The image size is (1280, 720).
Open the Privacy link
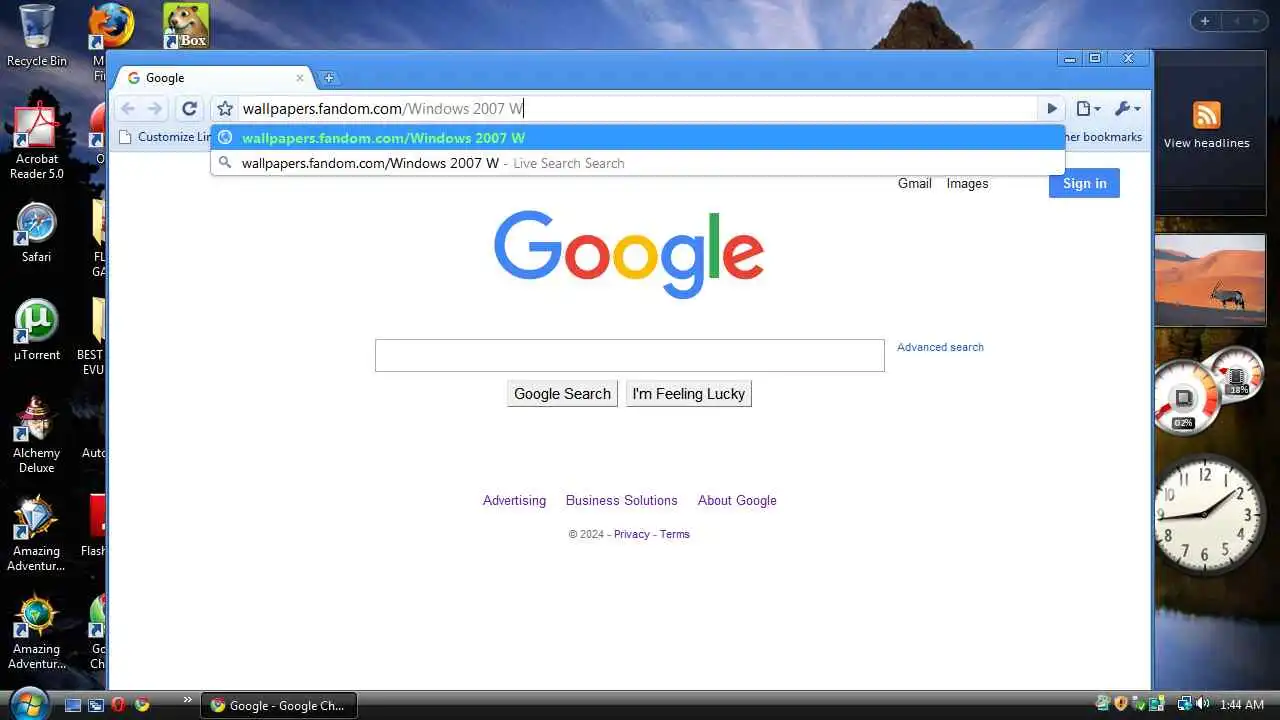point(631,534)
